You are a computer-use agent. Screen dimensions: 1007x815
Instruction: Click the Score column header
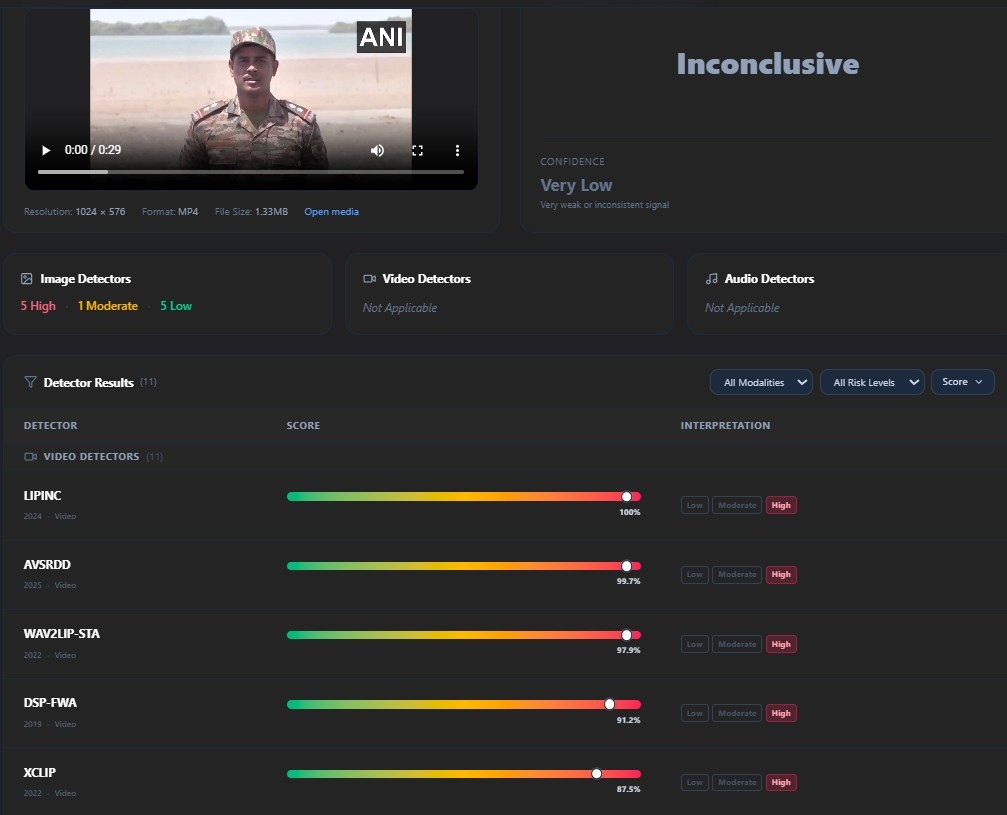(303, 426)
